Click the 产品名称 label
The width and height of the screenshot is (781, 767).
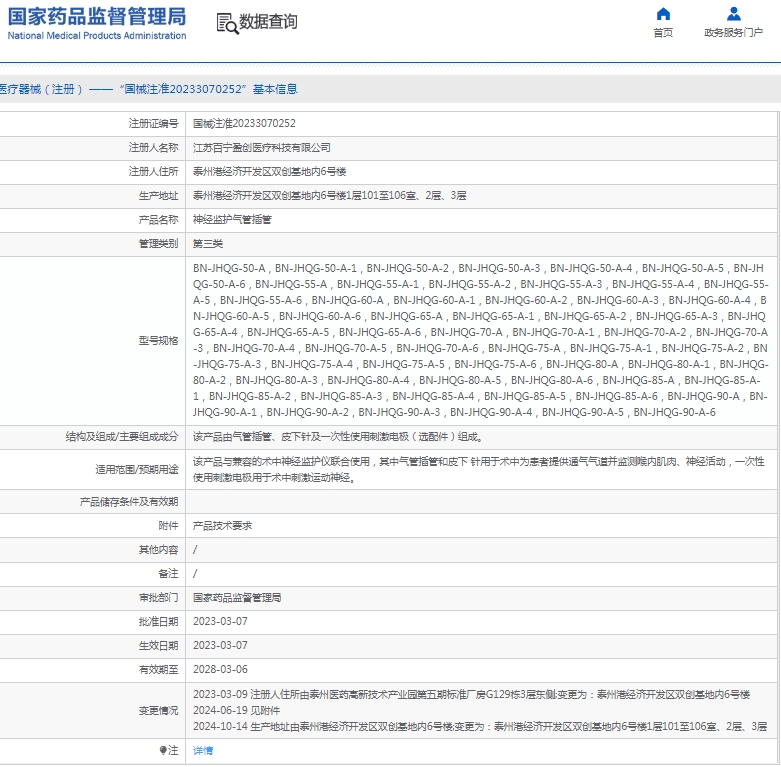click(158, 219)
